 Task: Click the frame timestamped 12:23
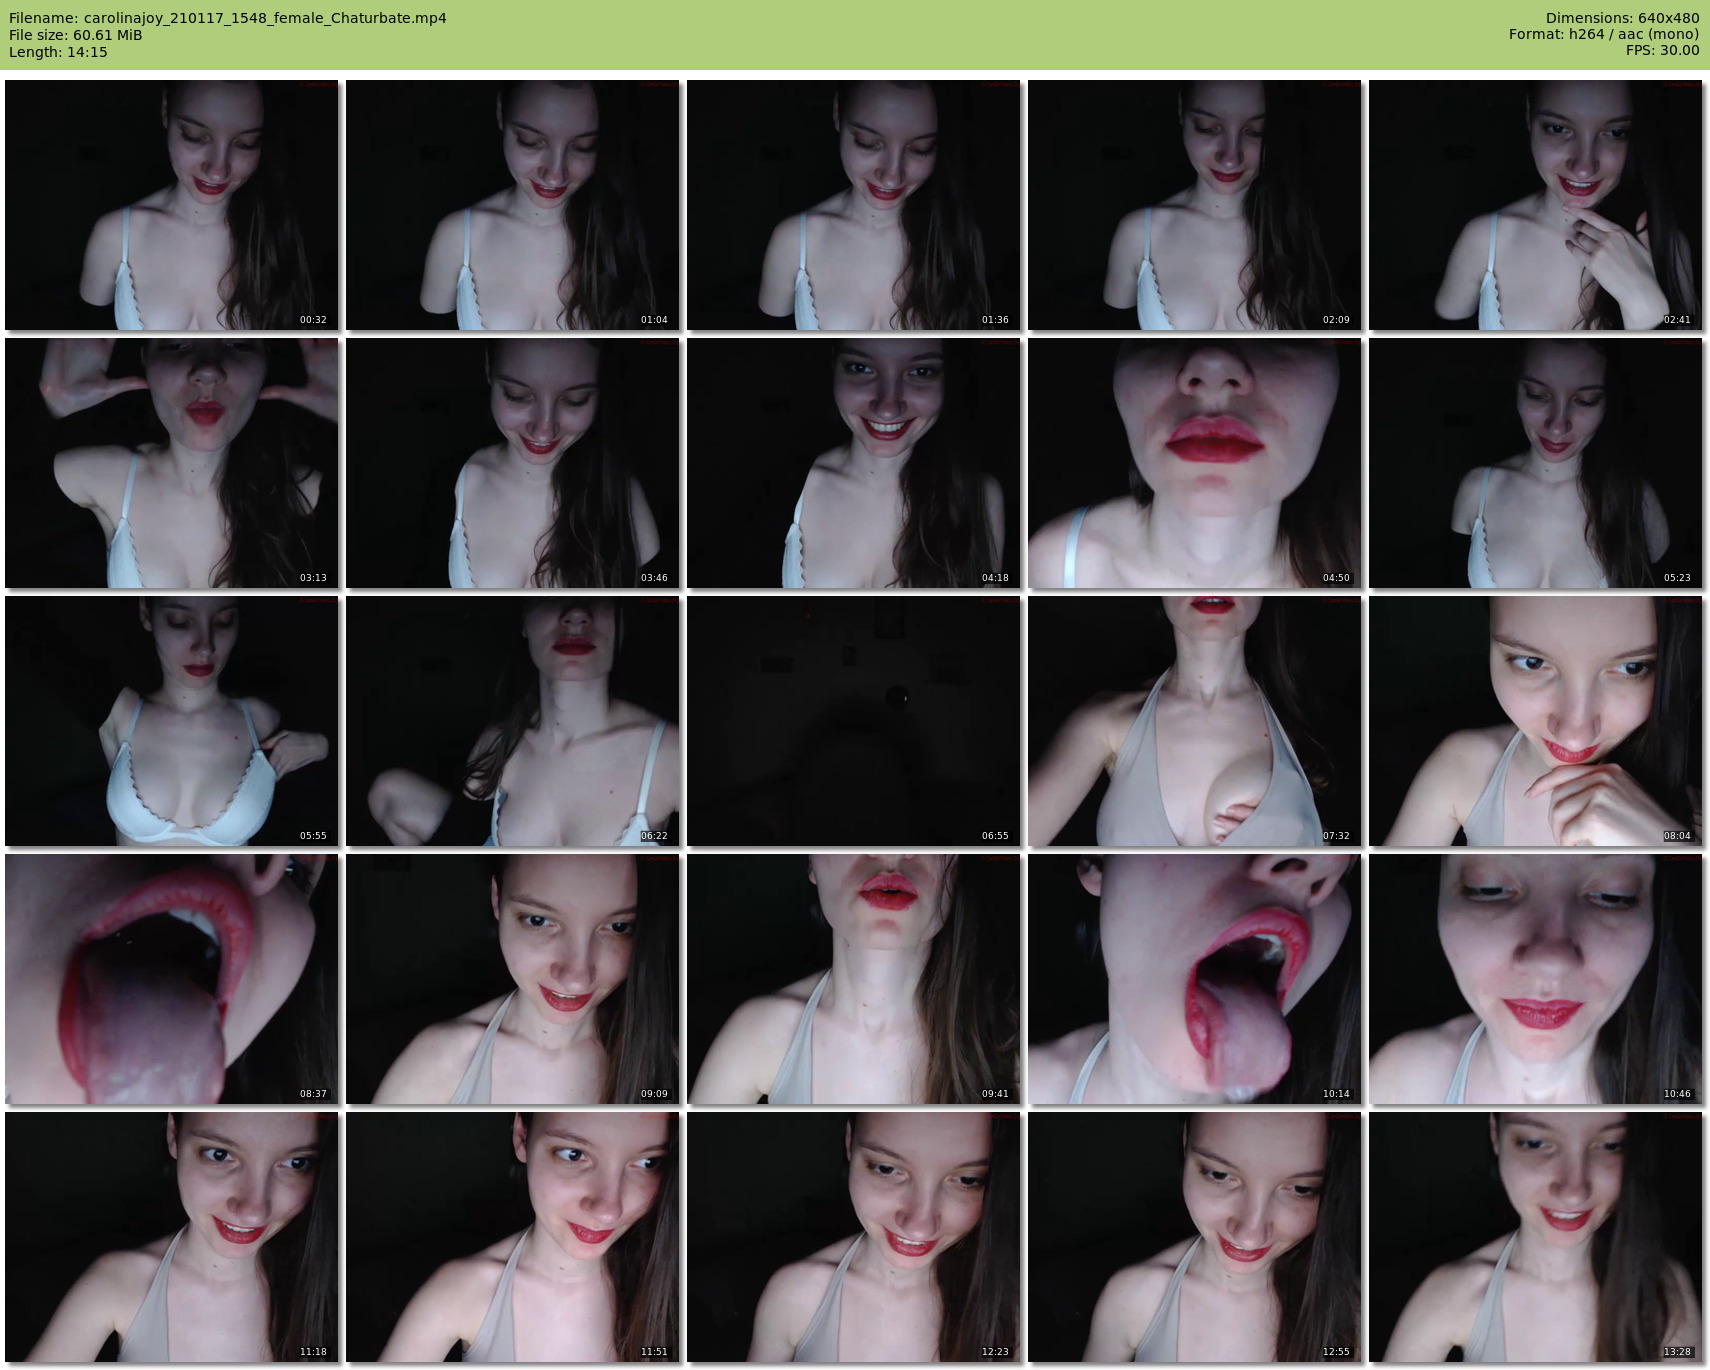coord(853,1237)
